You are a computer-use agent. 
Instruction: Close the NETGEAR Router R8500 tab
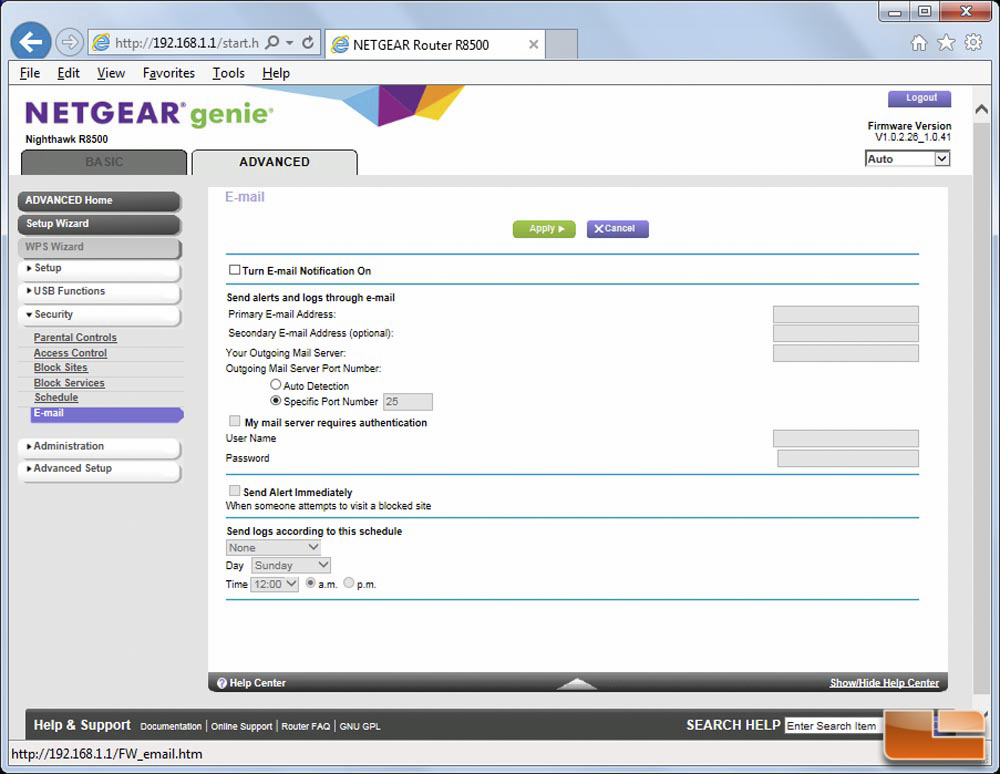coord(533,45)
